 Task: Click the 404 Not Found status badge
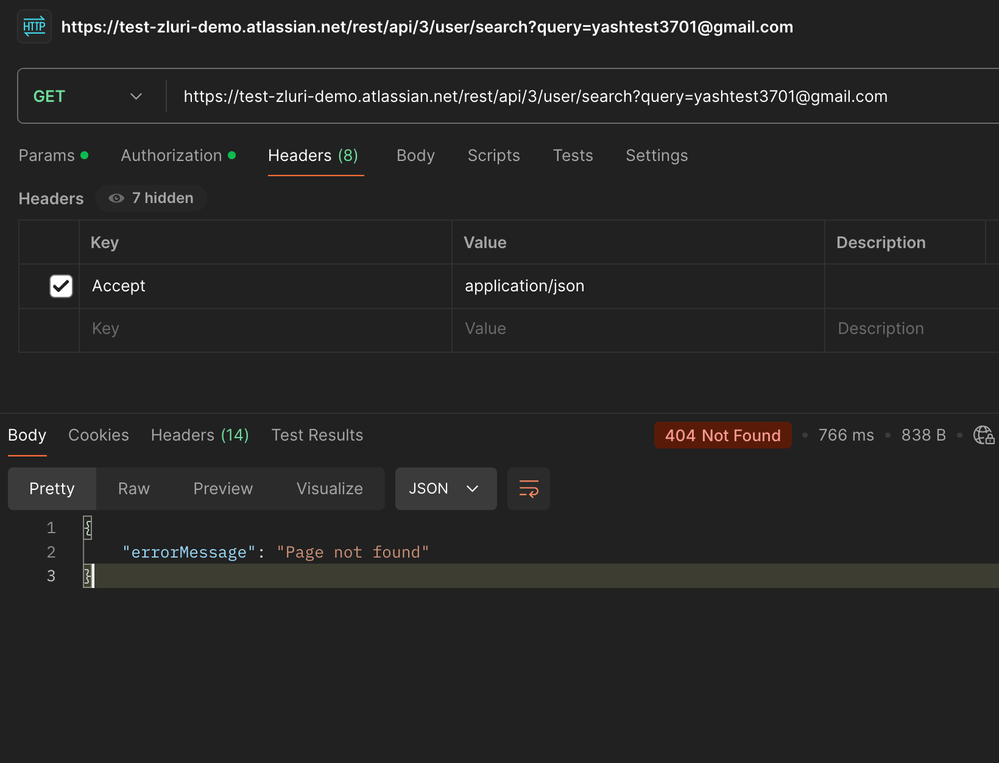click(x=722, y=435)
